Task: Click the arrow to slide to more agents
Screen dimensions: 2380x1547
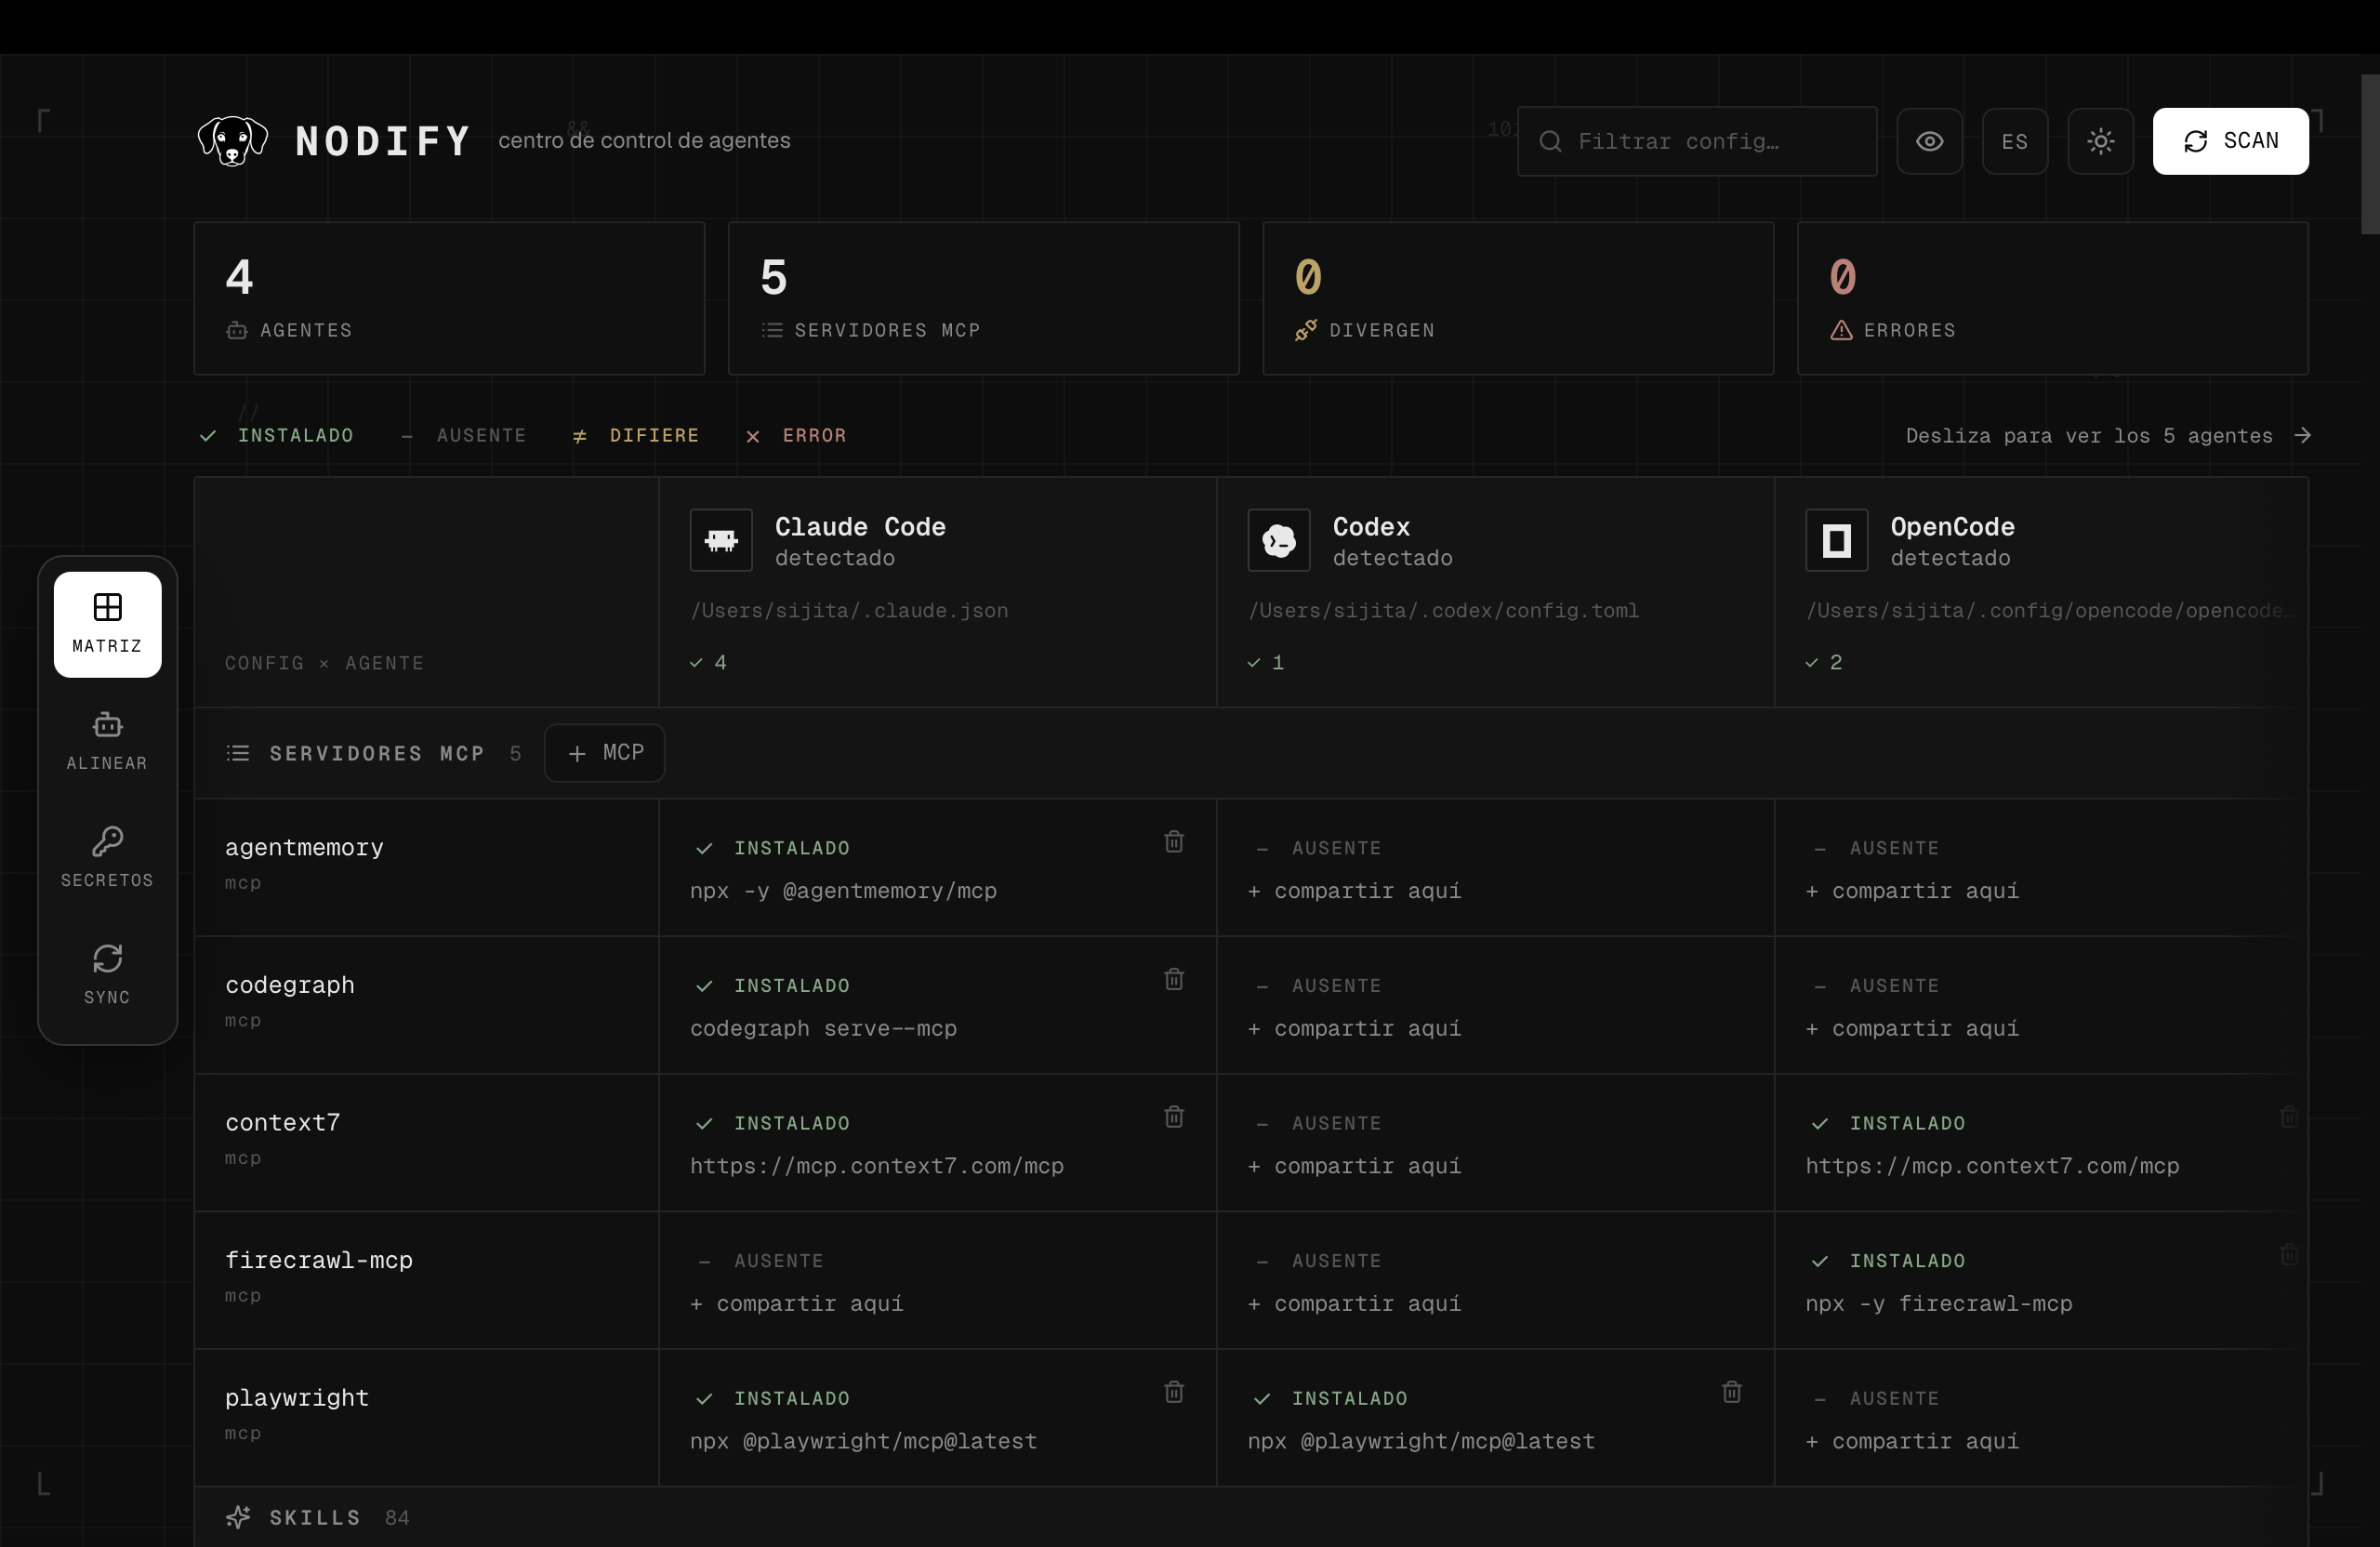Action: 2302,435
